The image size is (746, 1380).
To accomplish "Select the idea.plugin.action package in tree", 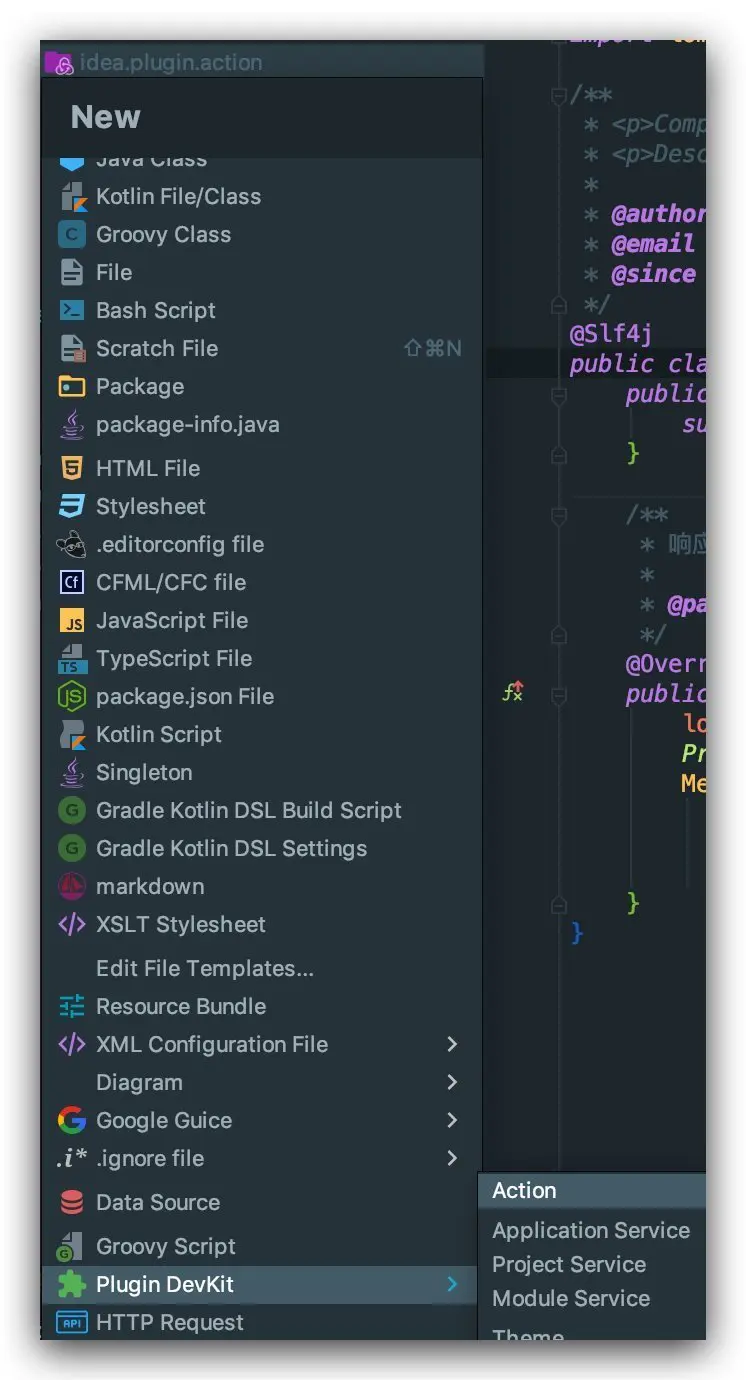I will (x=170, y=63).
